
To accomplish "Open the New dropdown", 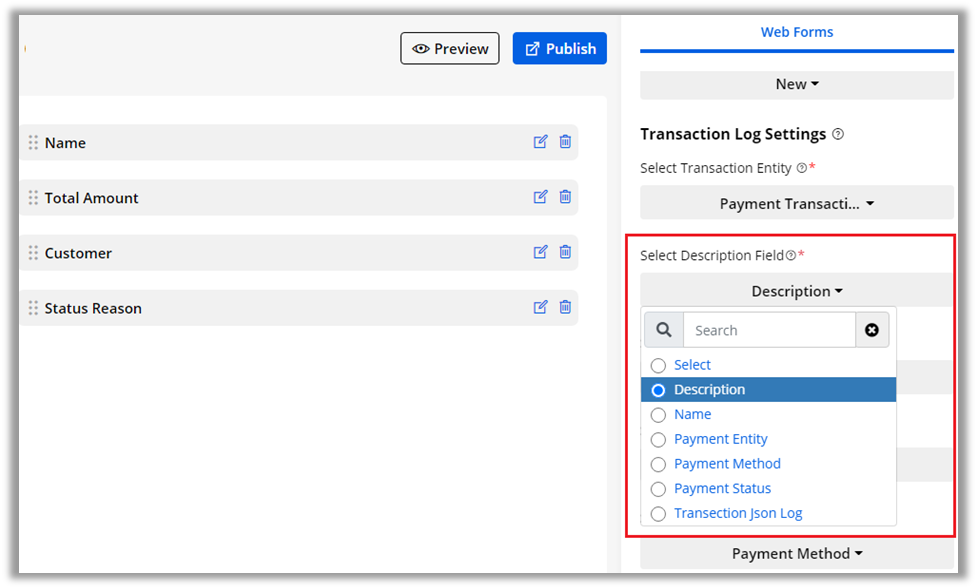I will click(796, 84).
